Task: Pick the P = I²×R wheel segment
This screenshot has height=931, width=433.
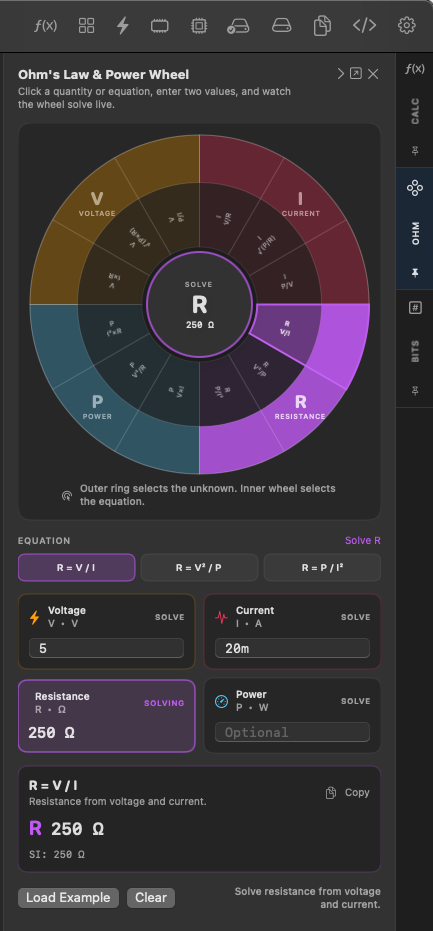Action: (x=112, y=327)
